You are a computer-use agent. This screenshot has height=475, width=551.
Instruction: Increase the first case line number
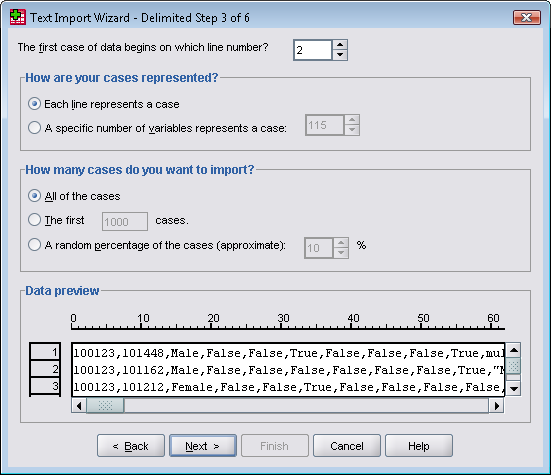click(x=340, y=45)
